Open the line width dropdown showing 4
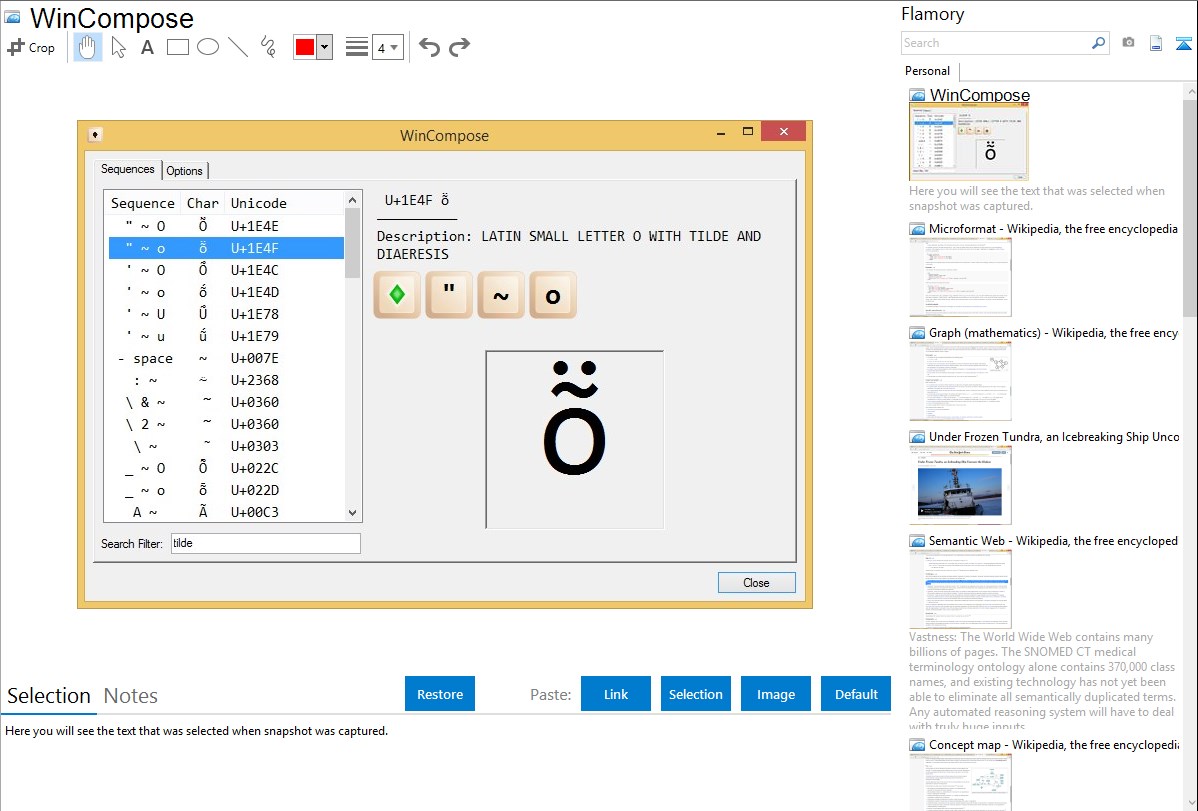 click(388, 47)
